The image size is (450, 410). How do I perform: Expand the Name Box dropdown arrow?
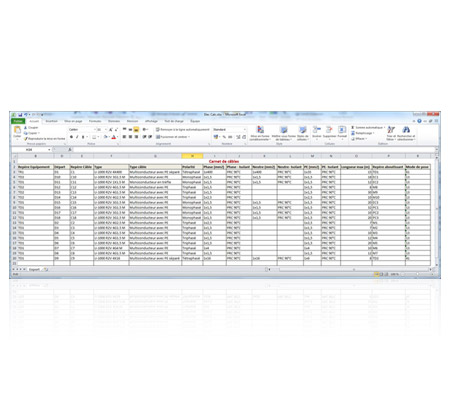[x=49, y=150]
